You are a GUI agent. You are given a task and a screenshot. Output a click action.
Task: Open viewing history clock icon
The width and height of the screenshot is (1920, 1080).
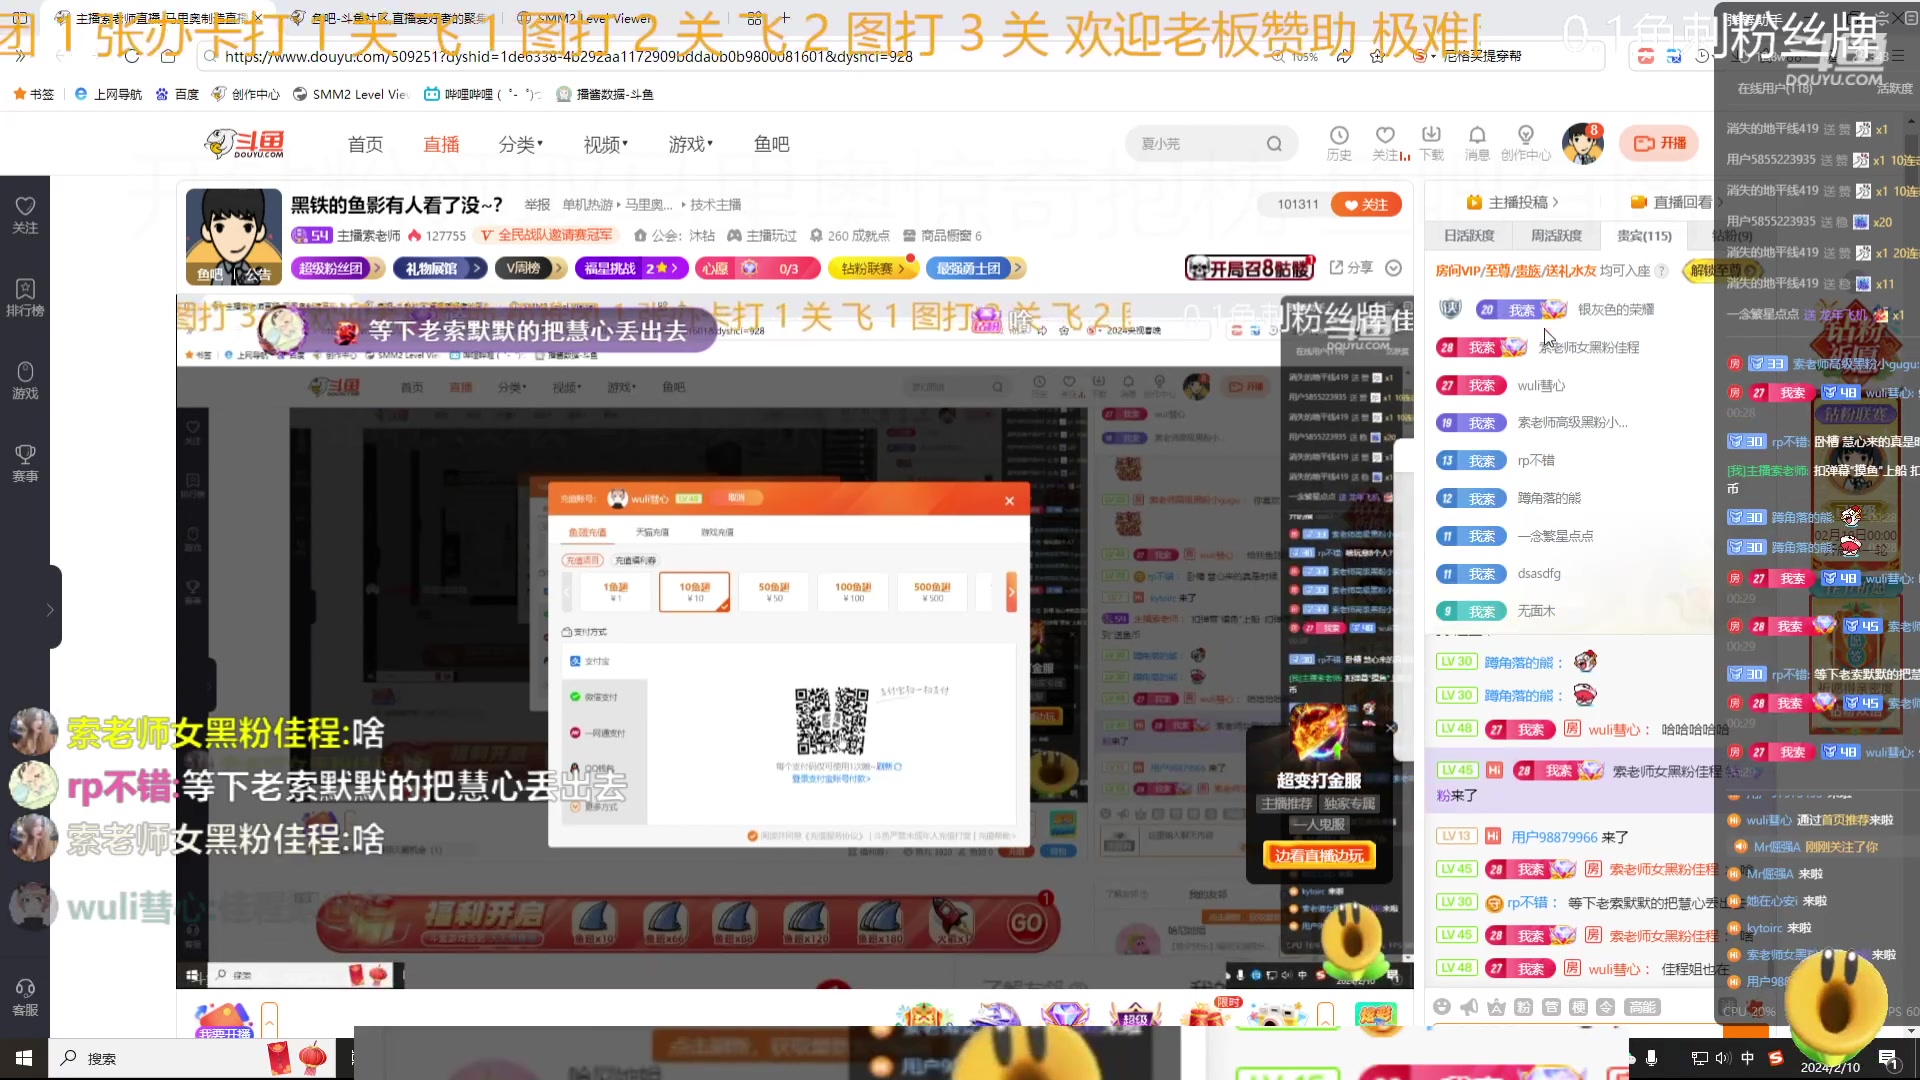click(x=1339, y=142)
